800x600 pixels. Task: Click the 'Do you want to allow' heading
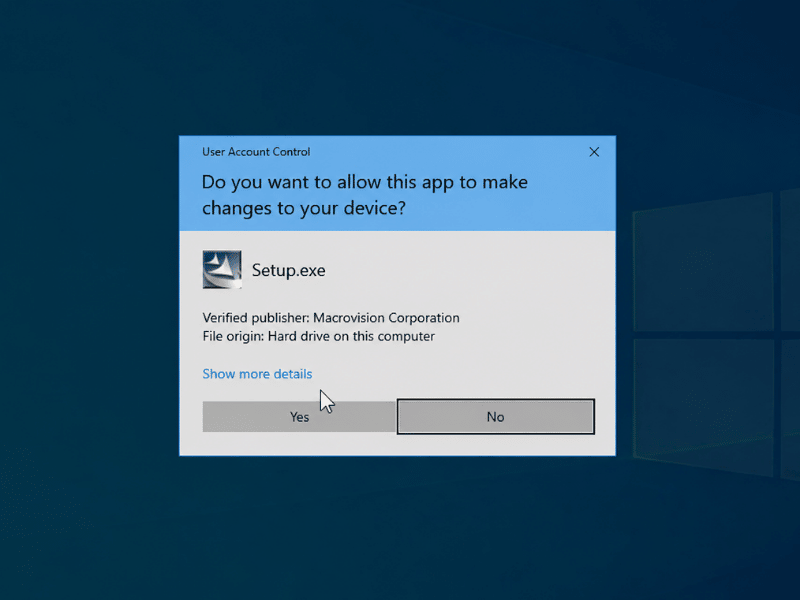(365, 195)
